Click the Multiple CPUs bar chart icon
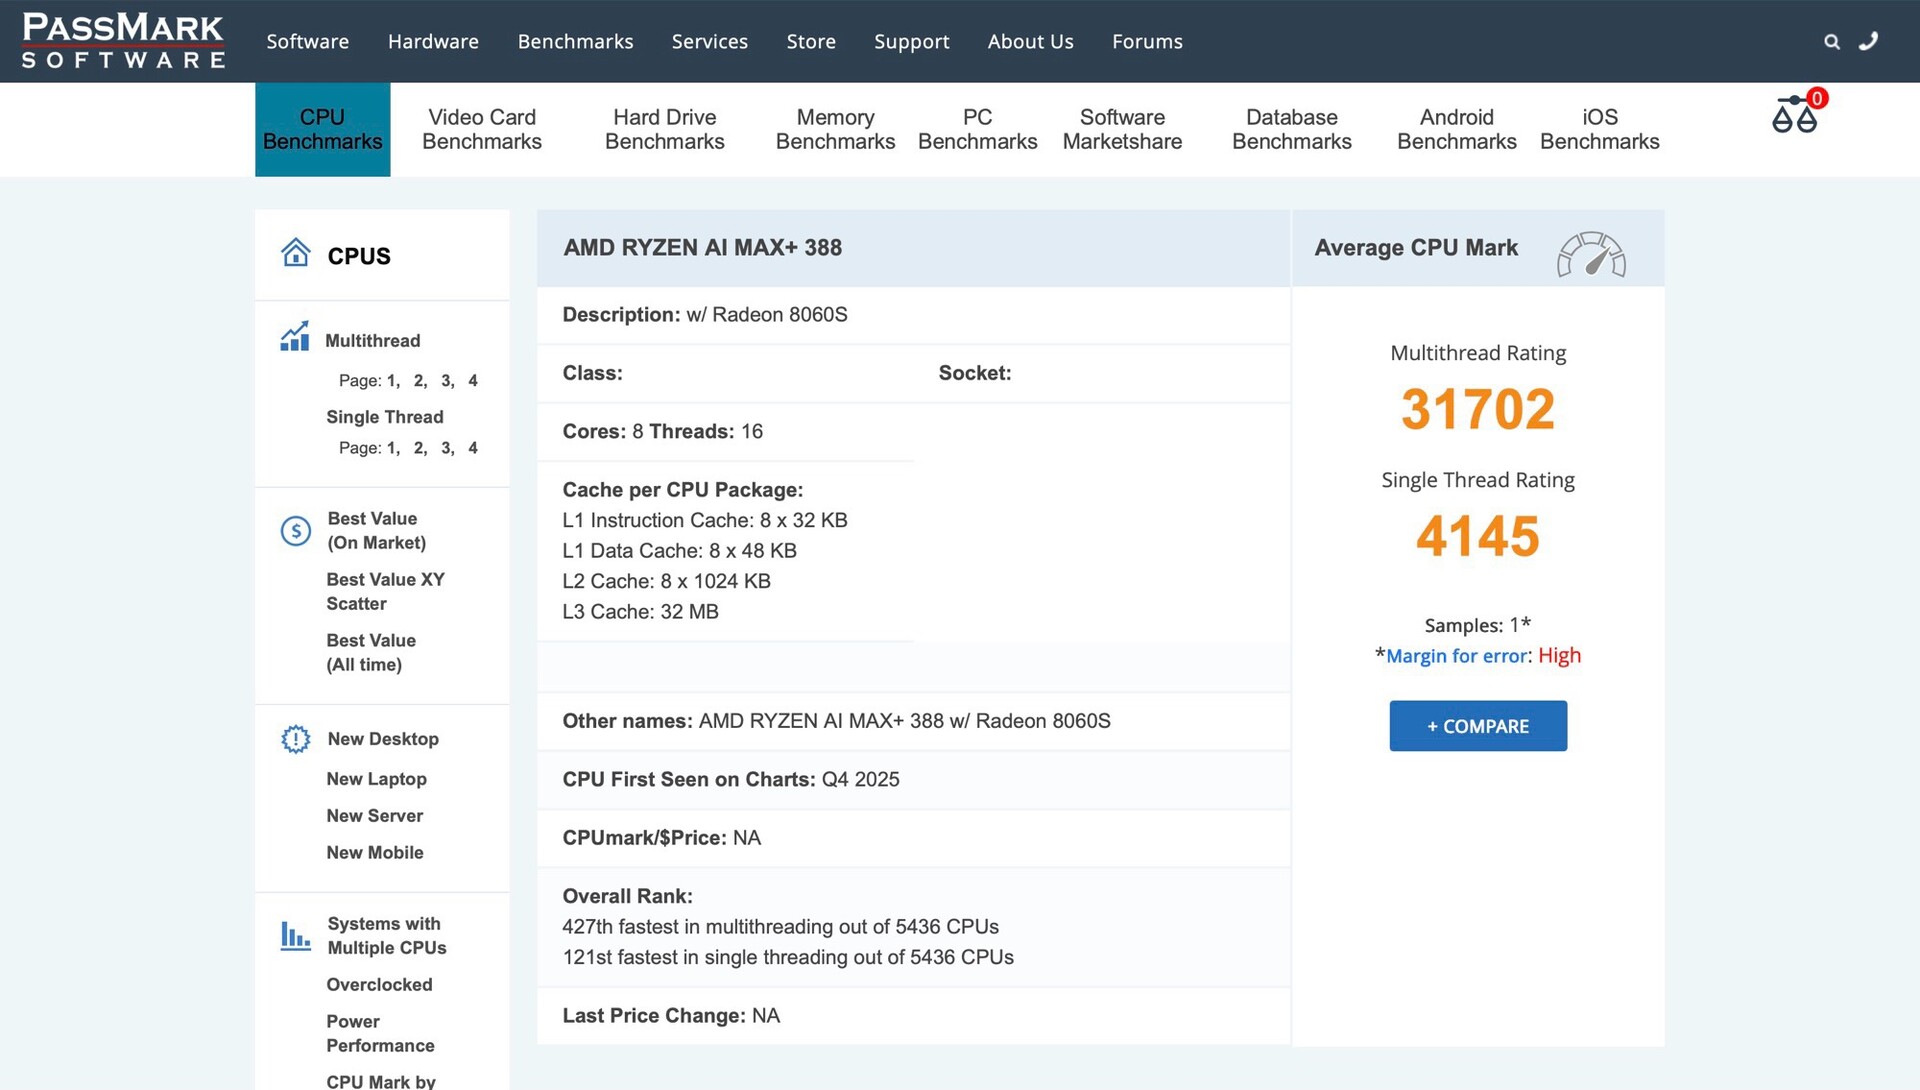The height and width of the screenshot is (1090, 1920). 295,936
